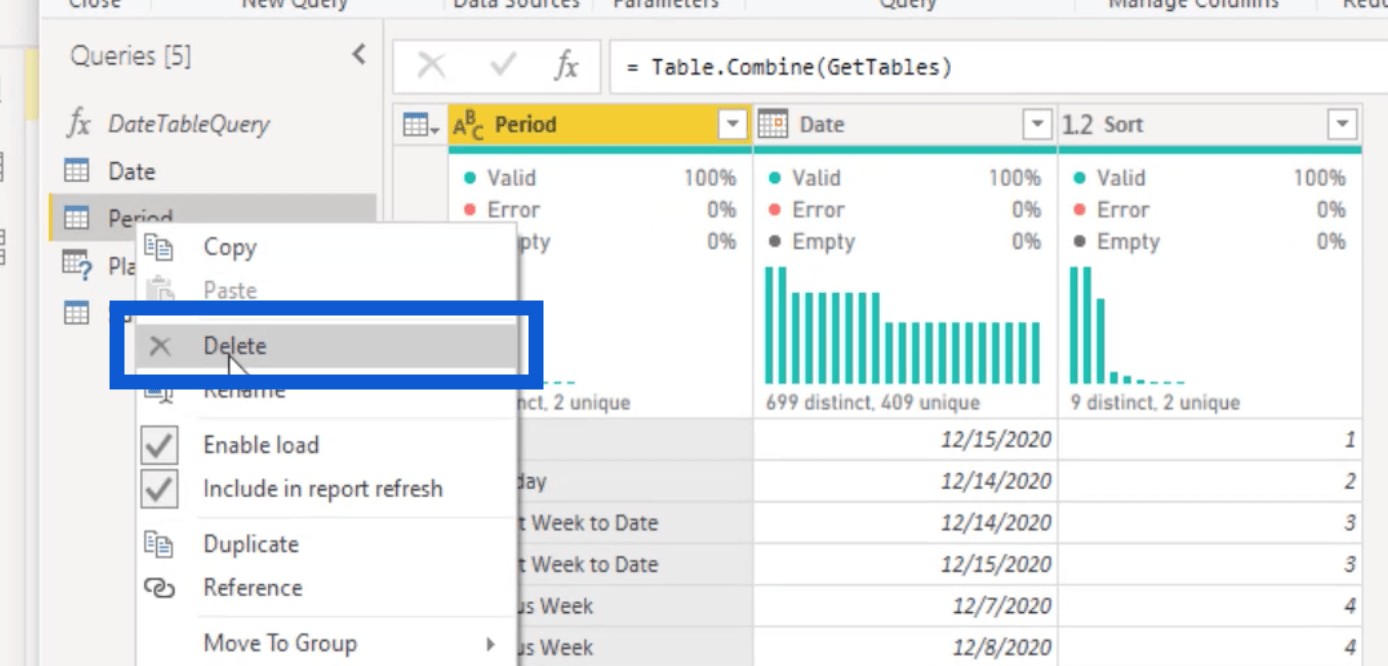Screen dimensions: 1388x666
Task: Select the DateTableQuery function query
Action: [x=189, y=124]
